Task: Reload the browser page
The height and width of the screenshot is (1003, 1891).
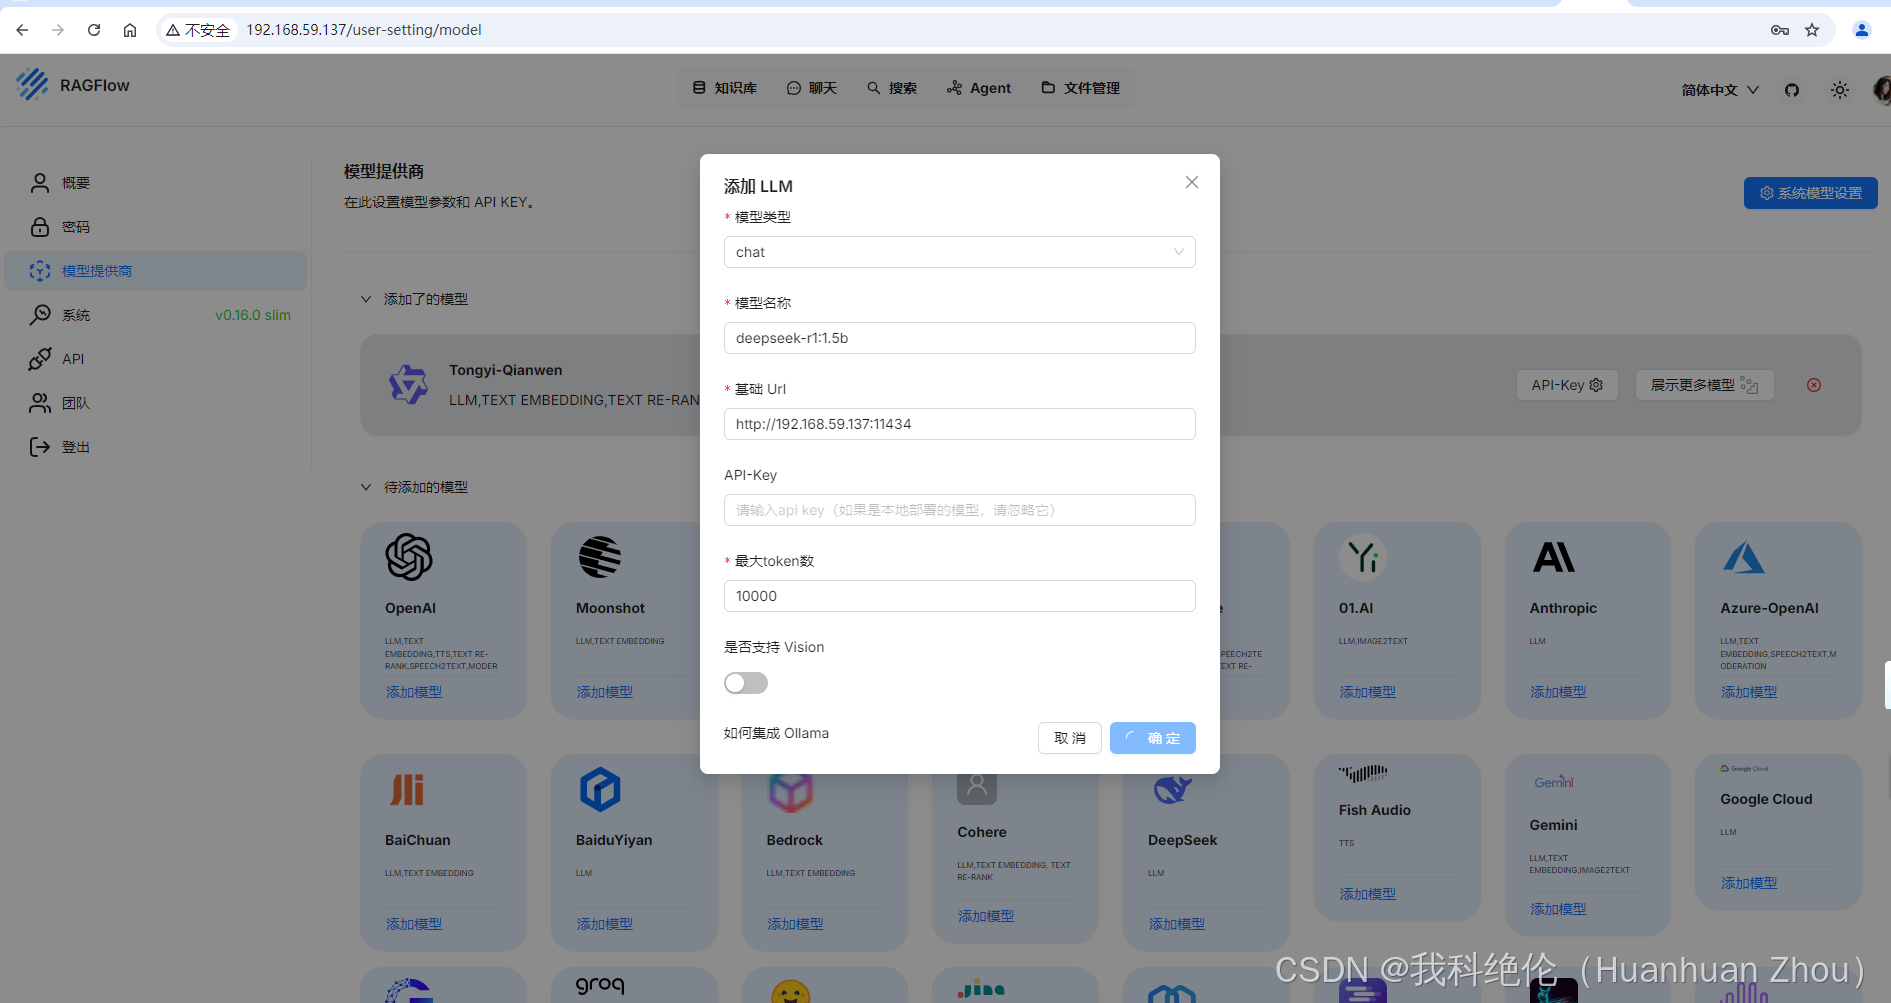Action: 94,30
